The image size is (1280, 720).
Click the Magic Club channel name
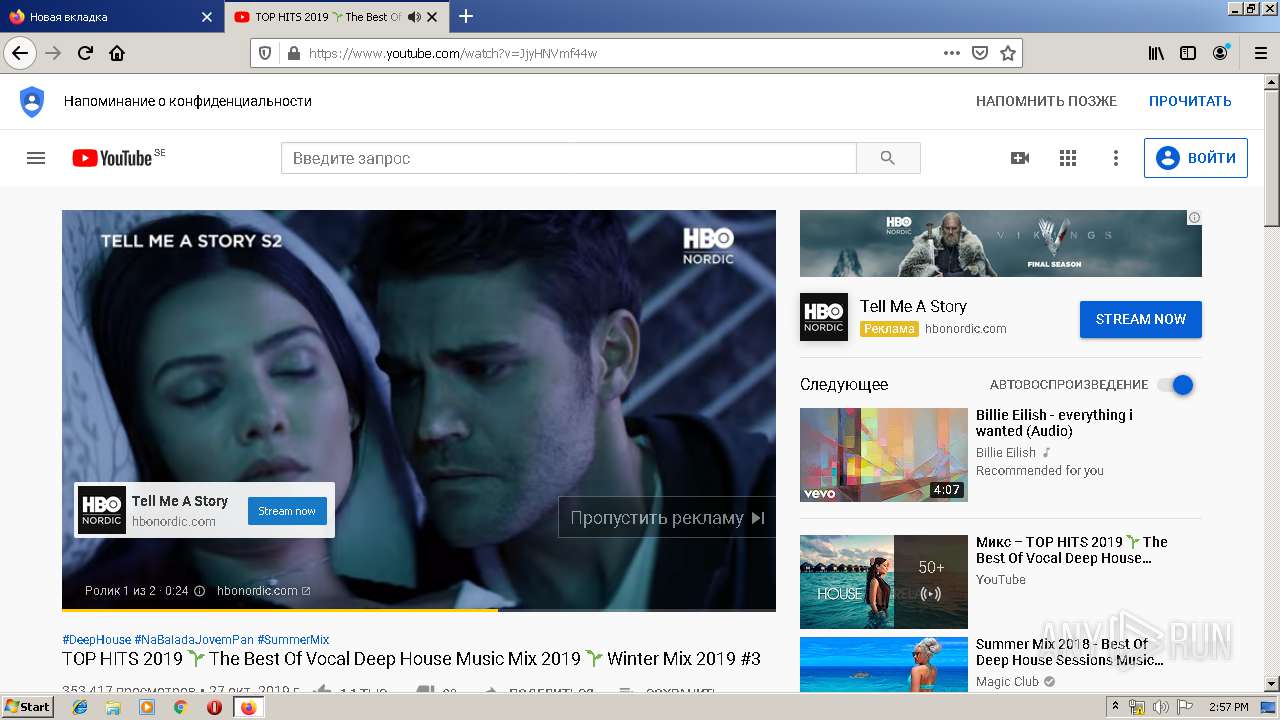coord(1007,682)
